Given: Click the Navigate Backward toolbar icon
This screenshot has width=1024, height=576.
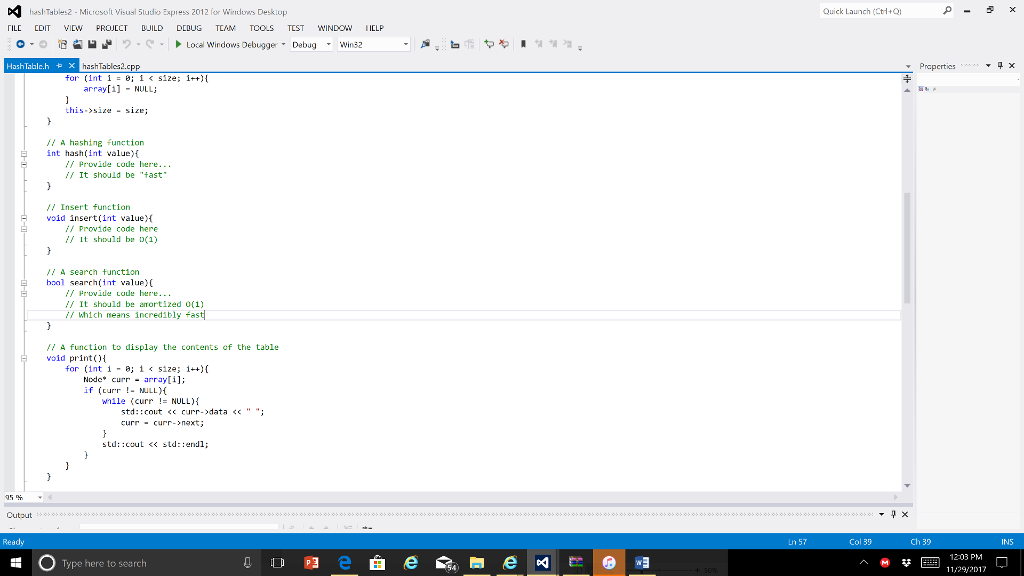Looking at the screenshot, I should 21,44.
